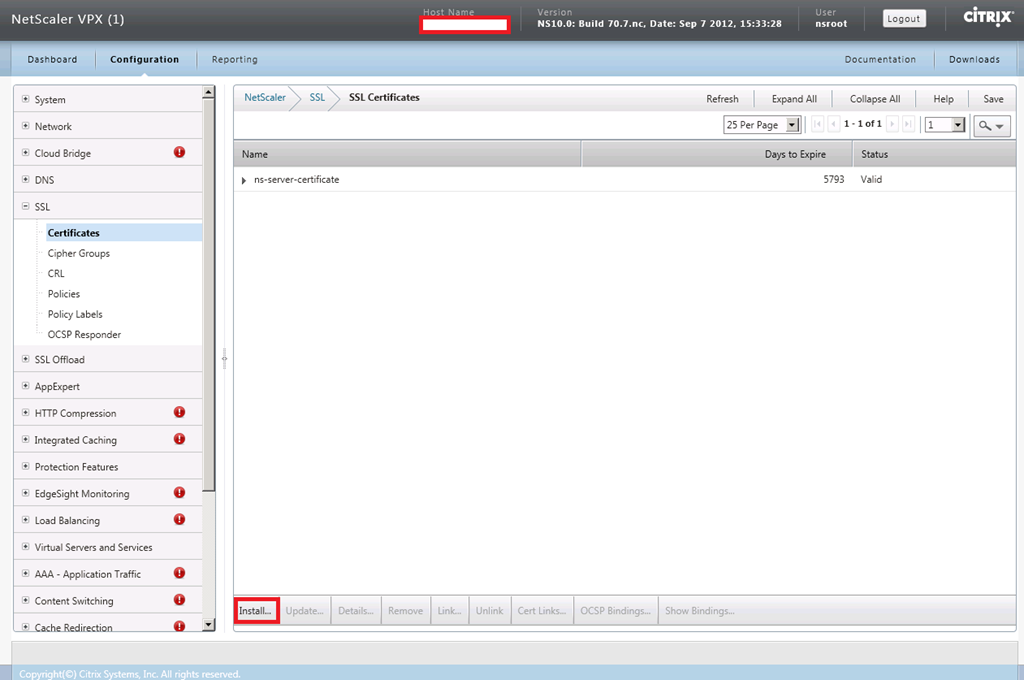Go to last page arrow

[908, 124]
